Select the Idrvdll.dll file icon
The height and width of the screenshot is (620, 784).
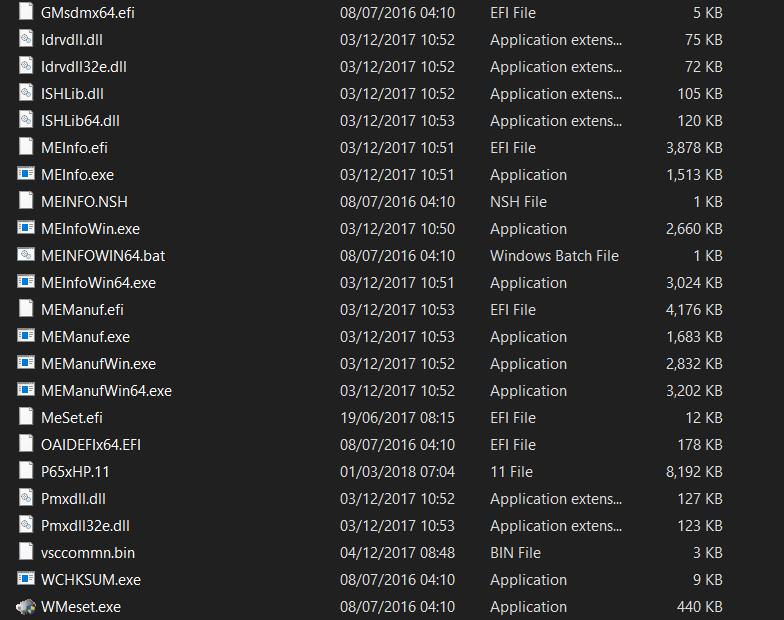[x=26, y=40]
